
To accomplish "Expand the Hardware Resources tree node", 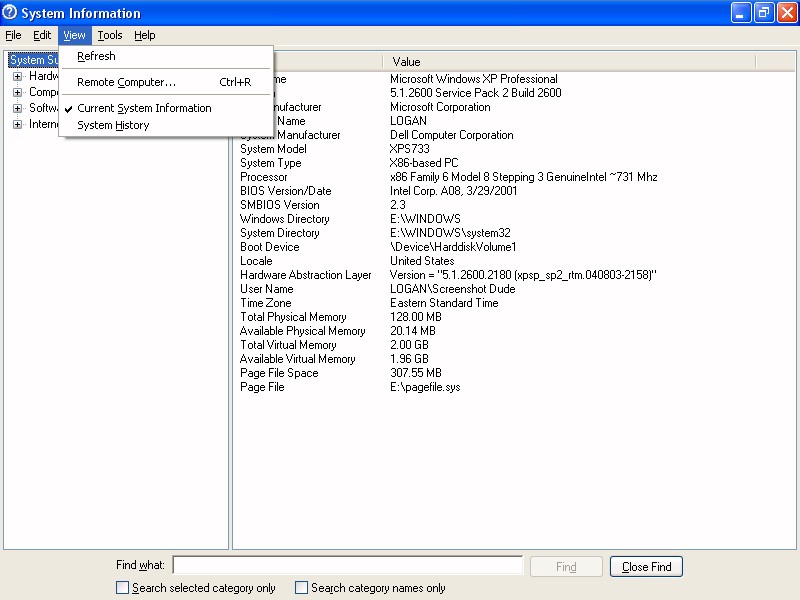I will pos(17,76).
